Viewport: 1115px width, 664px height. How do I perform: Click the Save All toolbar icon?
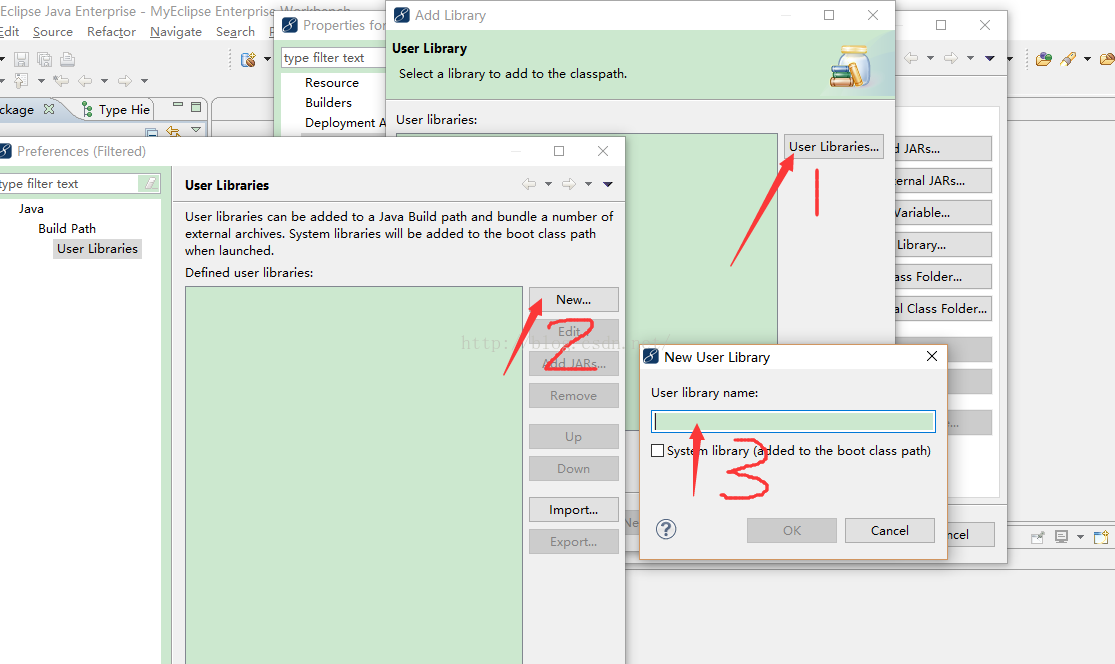(x=44, y=59)
